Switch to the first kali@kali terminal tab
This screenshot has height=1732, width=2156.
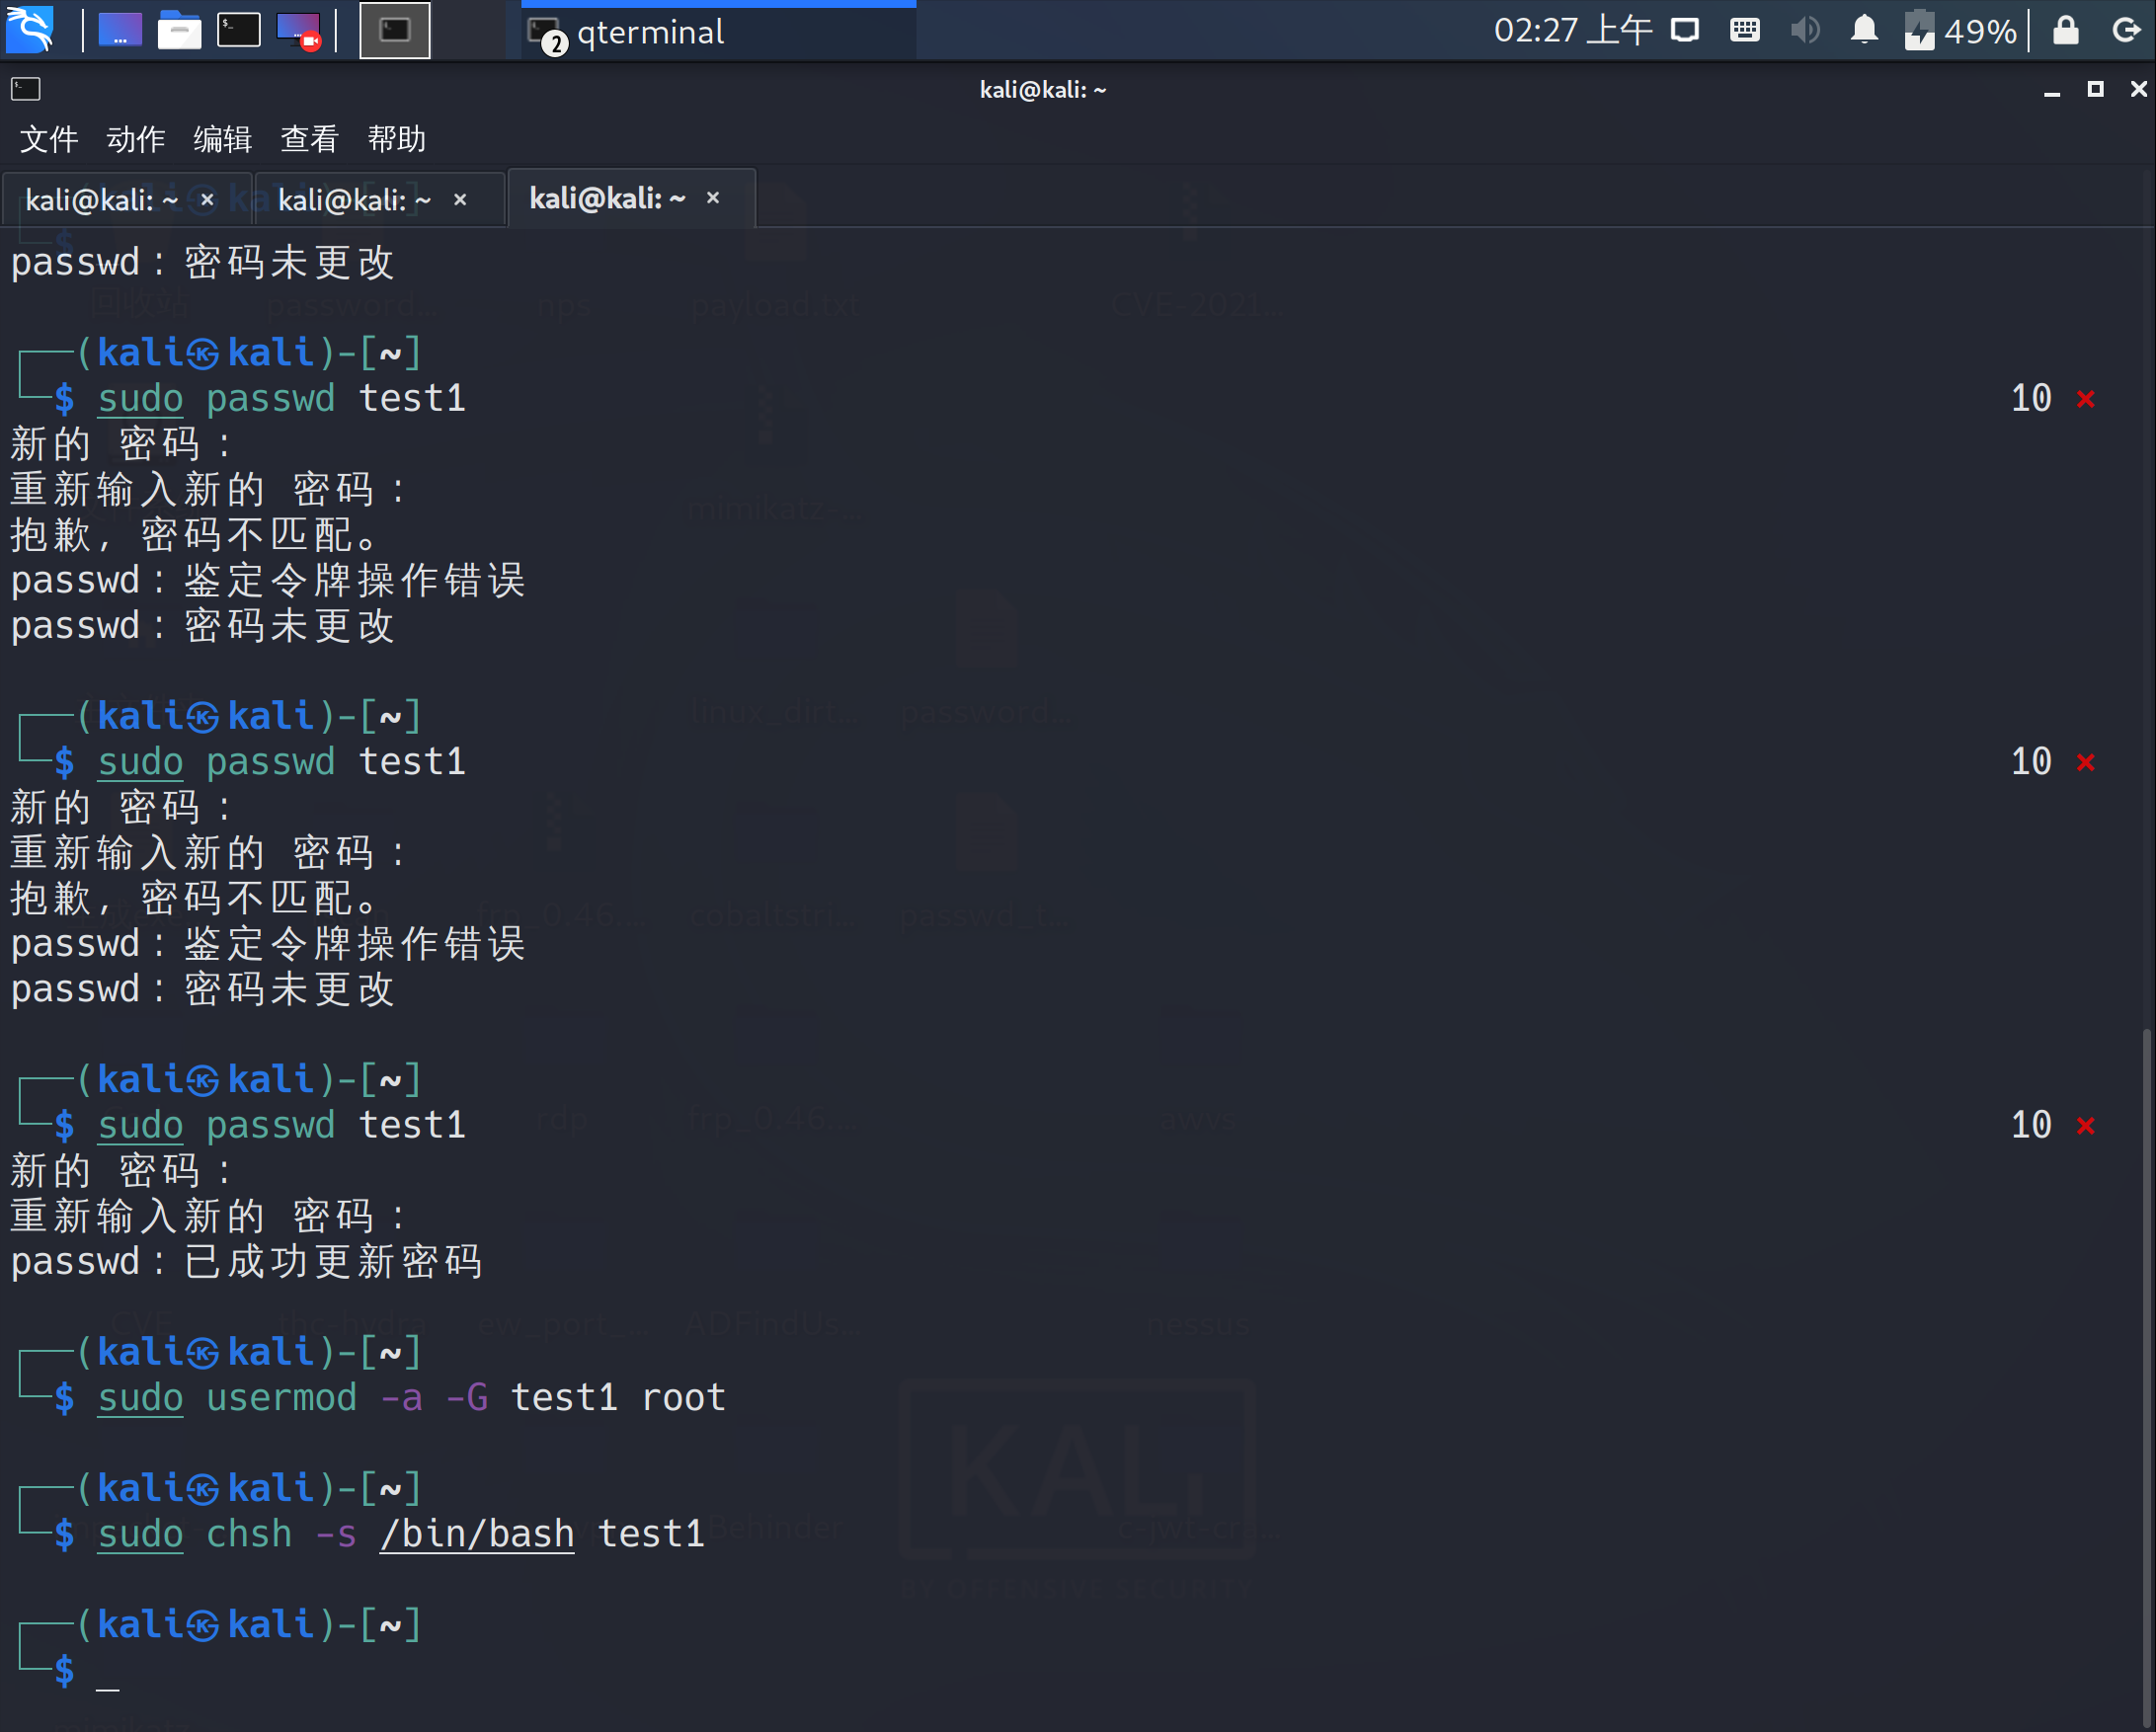[100, 200]
